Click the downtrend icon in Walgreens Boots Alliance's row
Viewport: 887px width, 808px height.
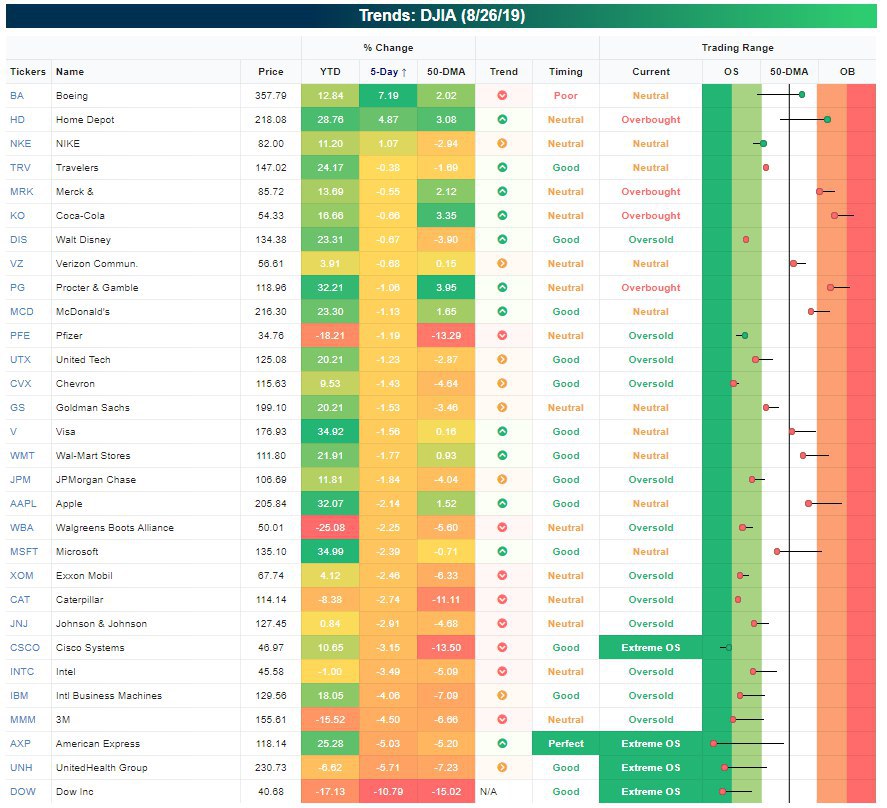tap(502, 527)
